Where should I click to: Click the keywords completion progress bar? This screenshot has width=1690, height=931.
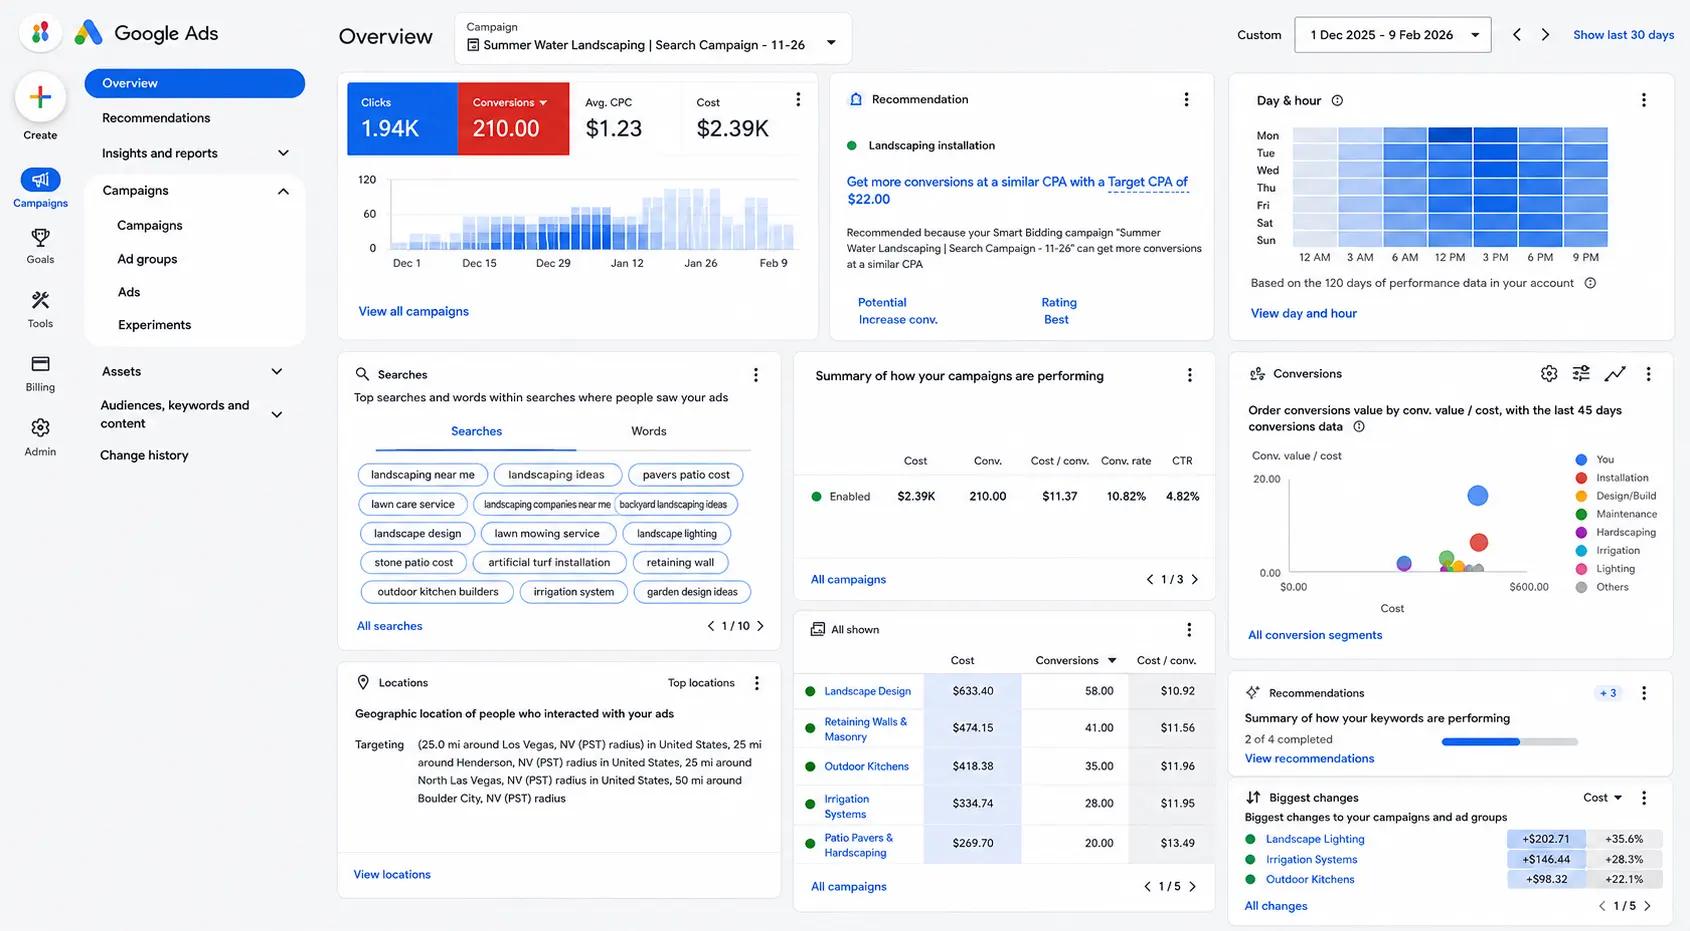[x=1510, y=742]
